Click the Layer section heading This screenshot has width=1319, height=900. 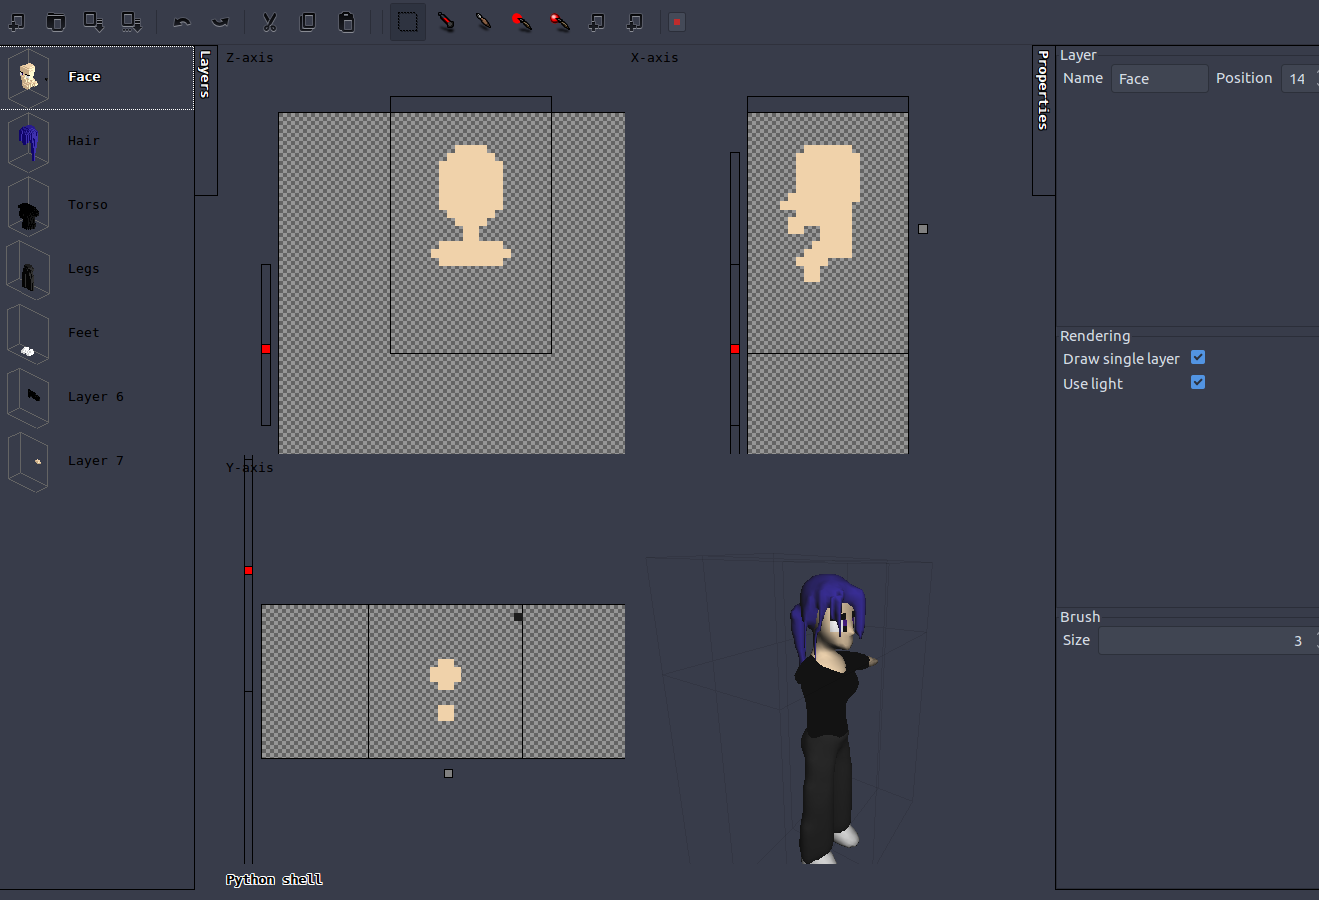pyautogui.click(x=1078, y=55)
